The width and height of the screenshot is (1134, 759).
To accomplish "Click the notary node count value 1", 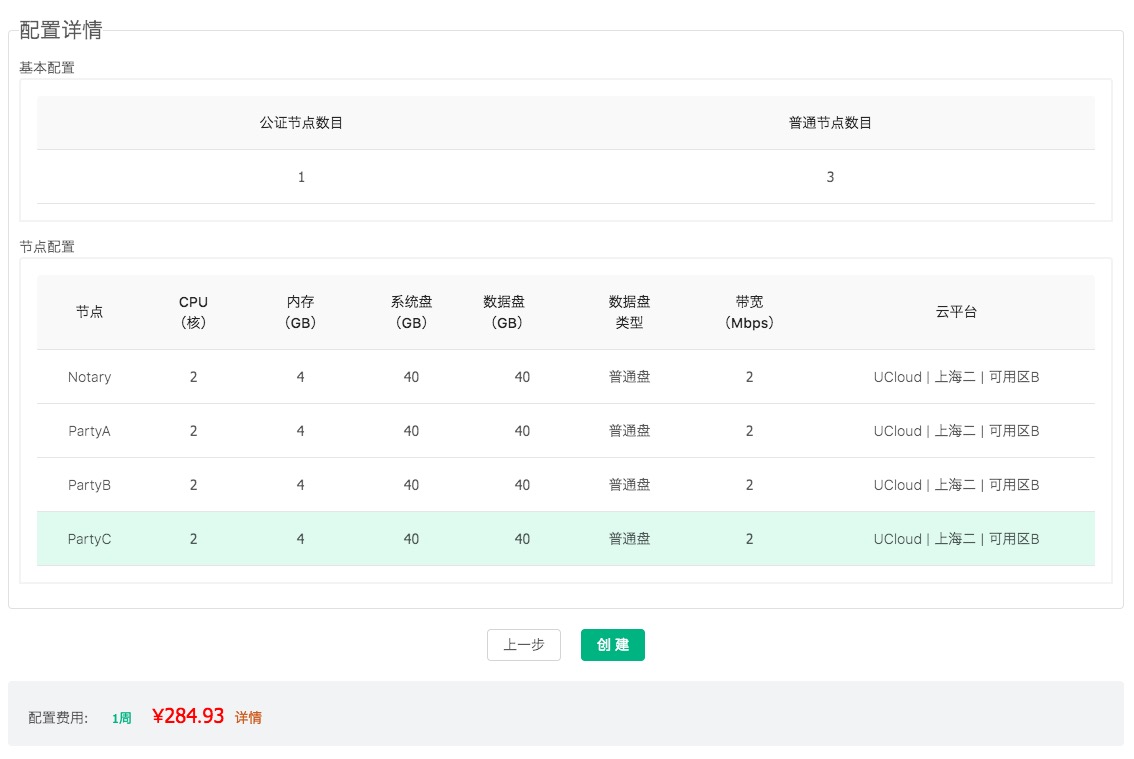I will 302,177.
